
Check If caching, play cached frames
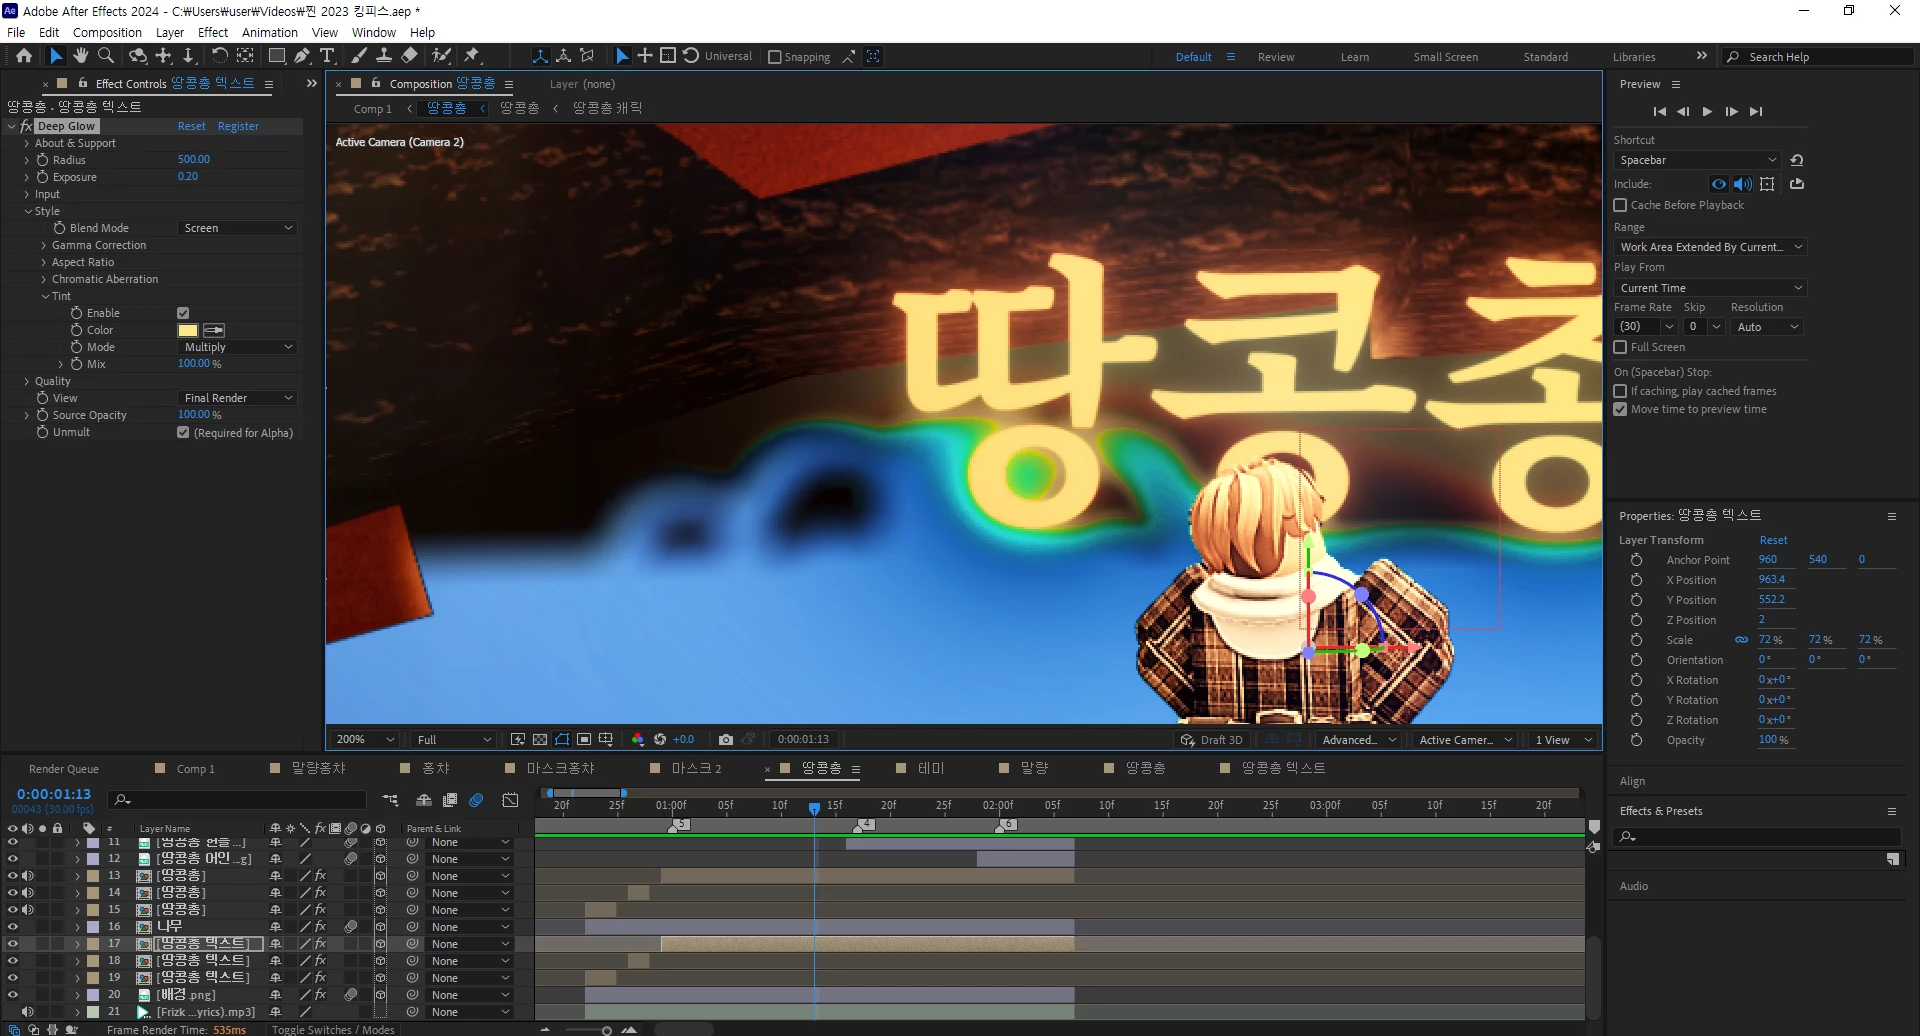[1620, 391]
